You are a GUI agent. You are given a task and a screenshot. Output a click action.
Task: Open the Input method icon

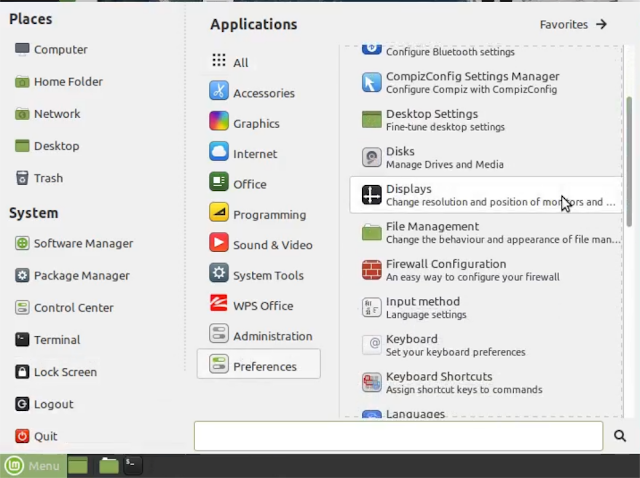click(371, 307)
